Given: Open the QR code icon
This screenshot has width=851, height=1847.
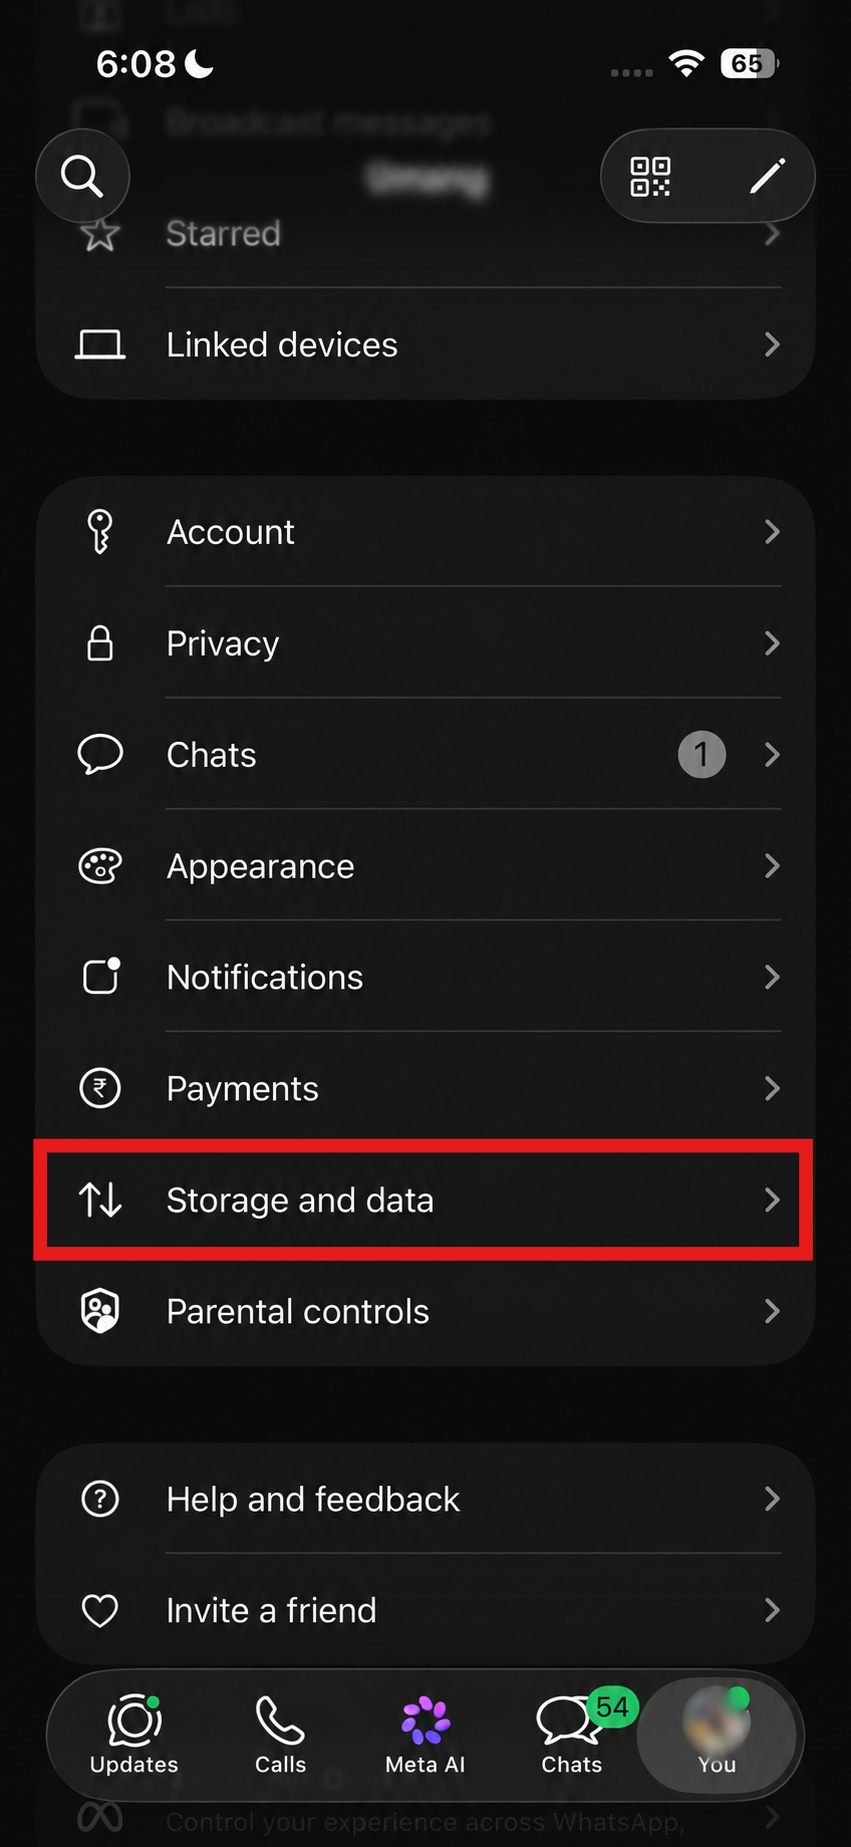Looking at the screenshot, I should tap(650, 177).
